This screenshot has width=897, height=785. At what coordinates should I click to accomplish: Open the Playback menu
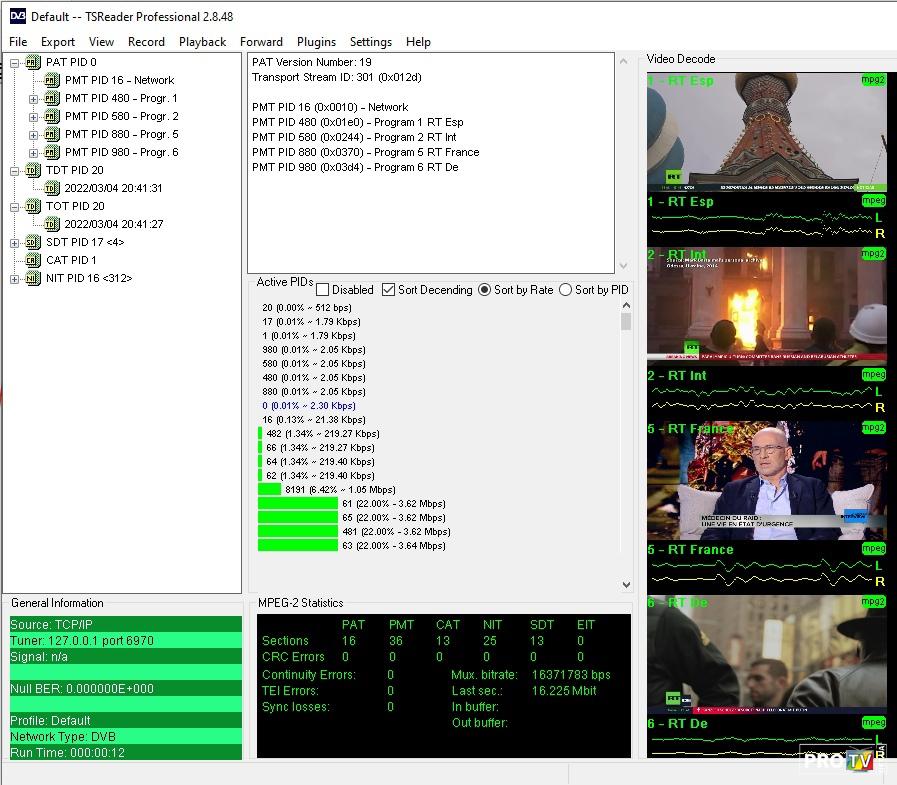click(202, 42)
